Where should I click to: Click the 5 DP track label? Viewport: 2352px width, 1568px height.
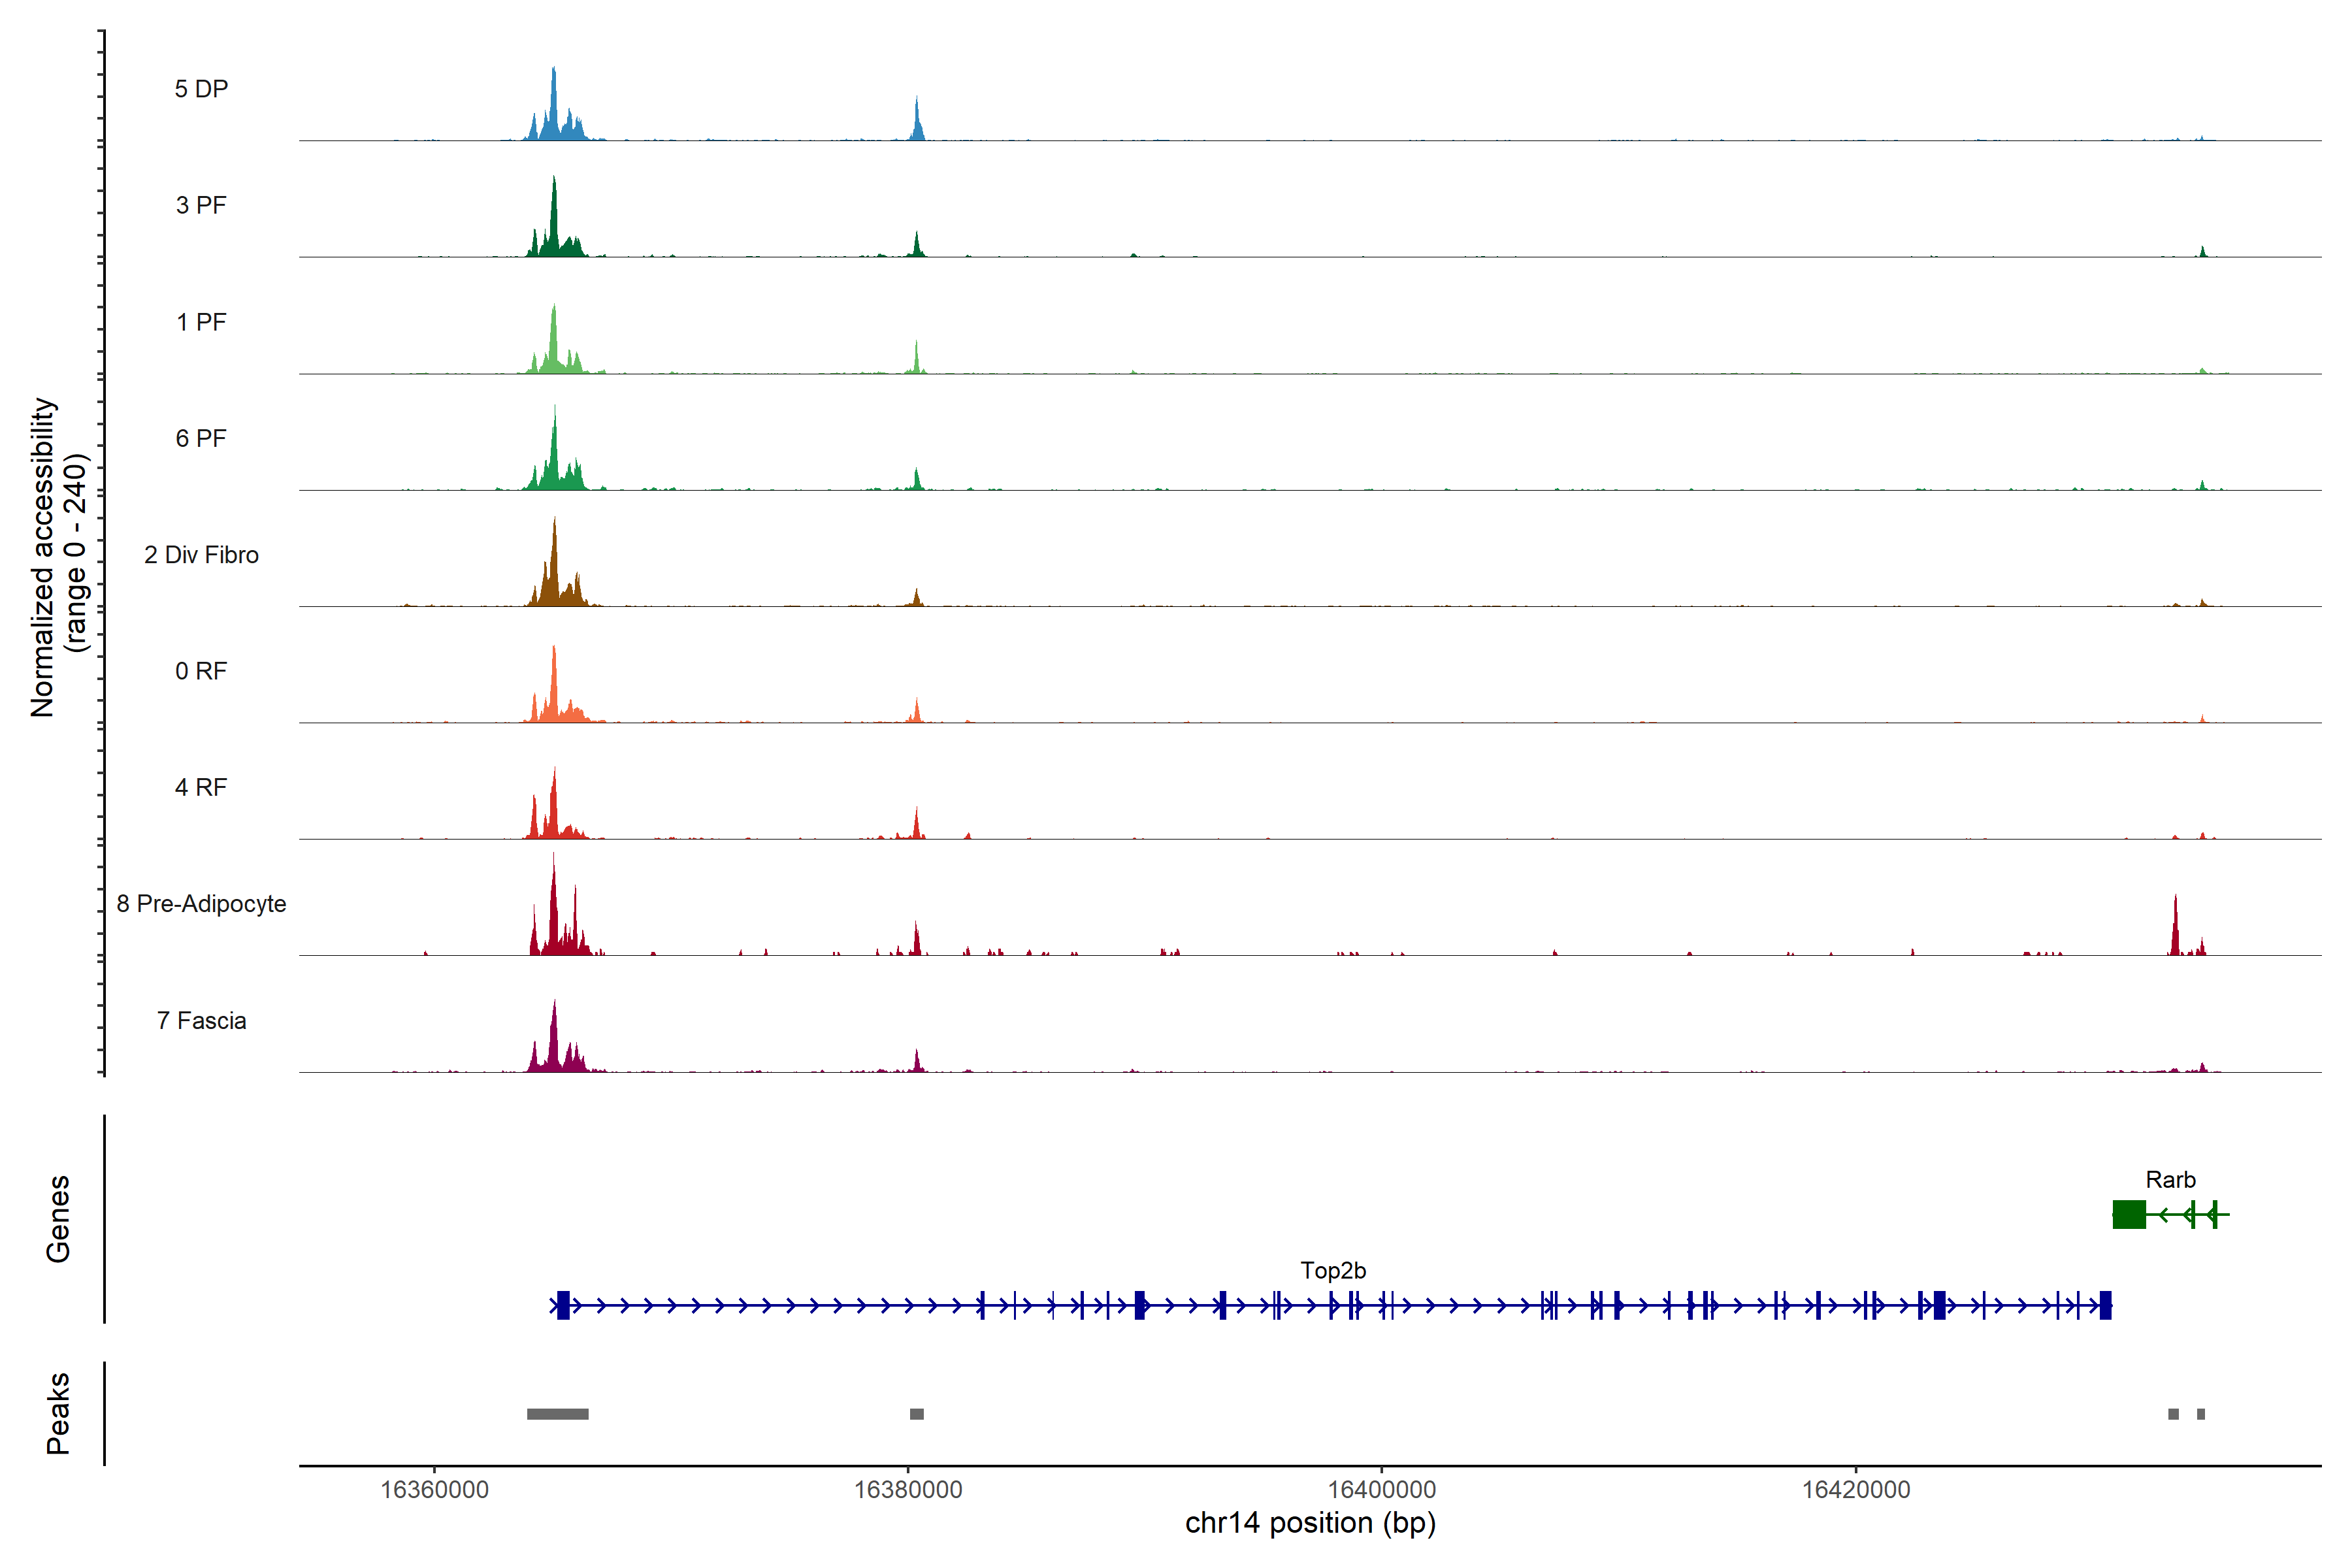click(x=201, y=89)
